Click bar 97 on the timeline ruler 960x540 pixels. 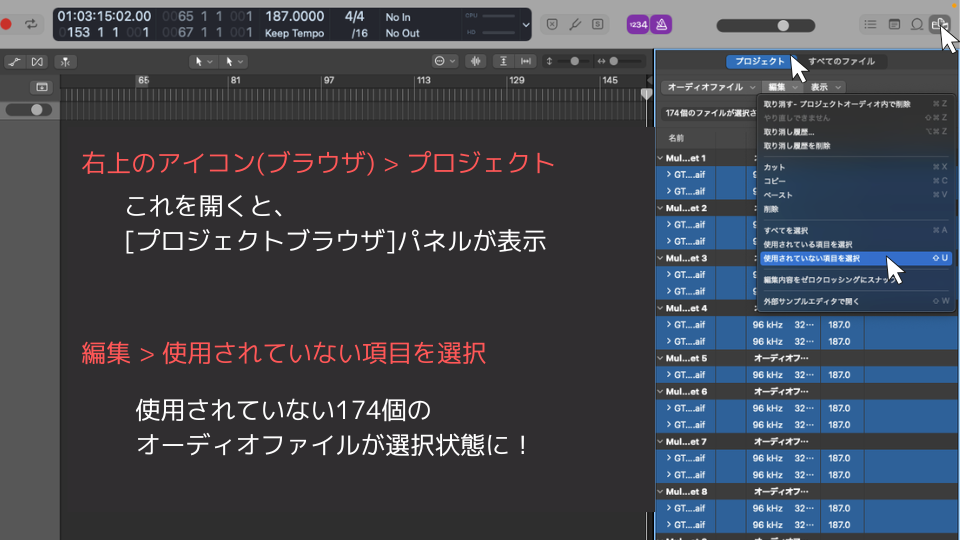[326, 81]
